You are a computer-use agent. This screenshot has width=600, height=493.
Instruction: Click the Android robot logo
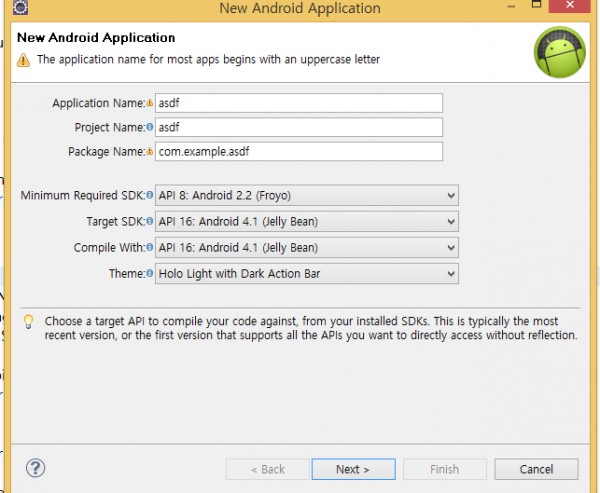point(560,52)
